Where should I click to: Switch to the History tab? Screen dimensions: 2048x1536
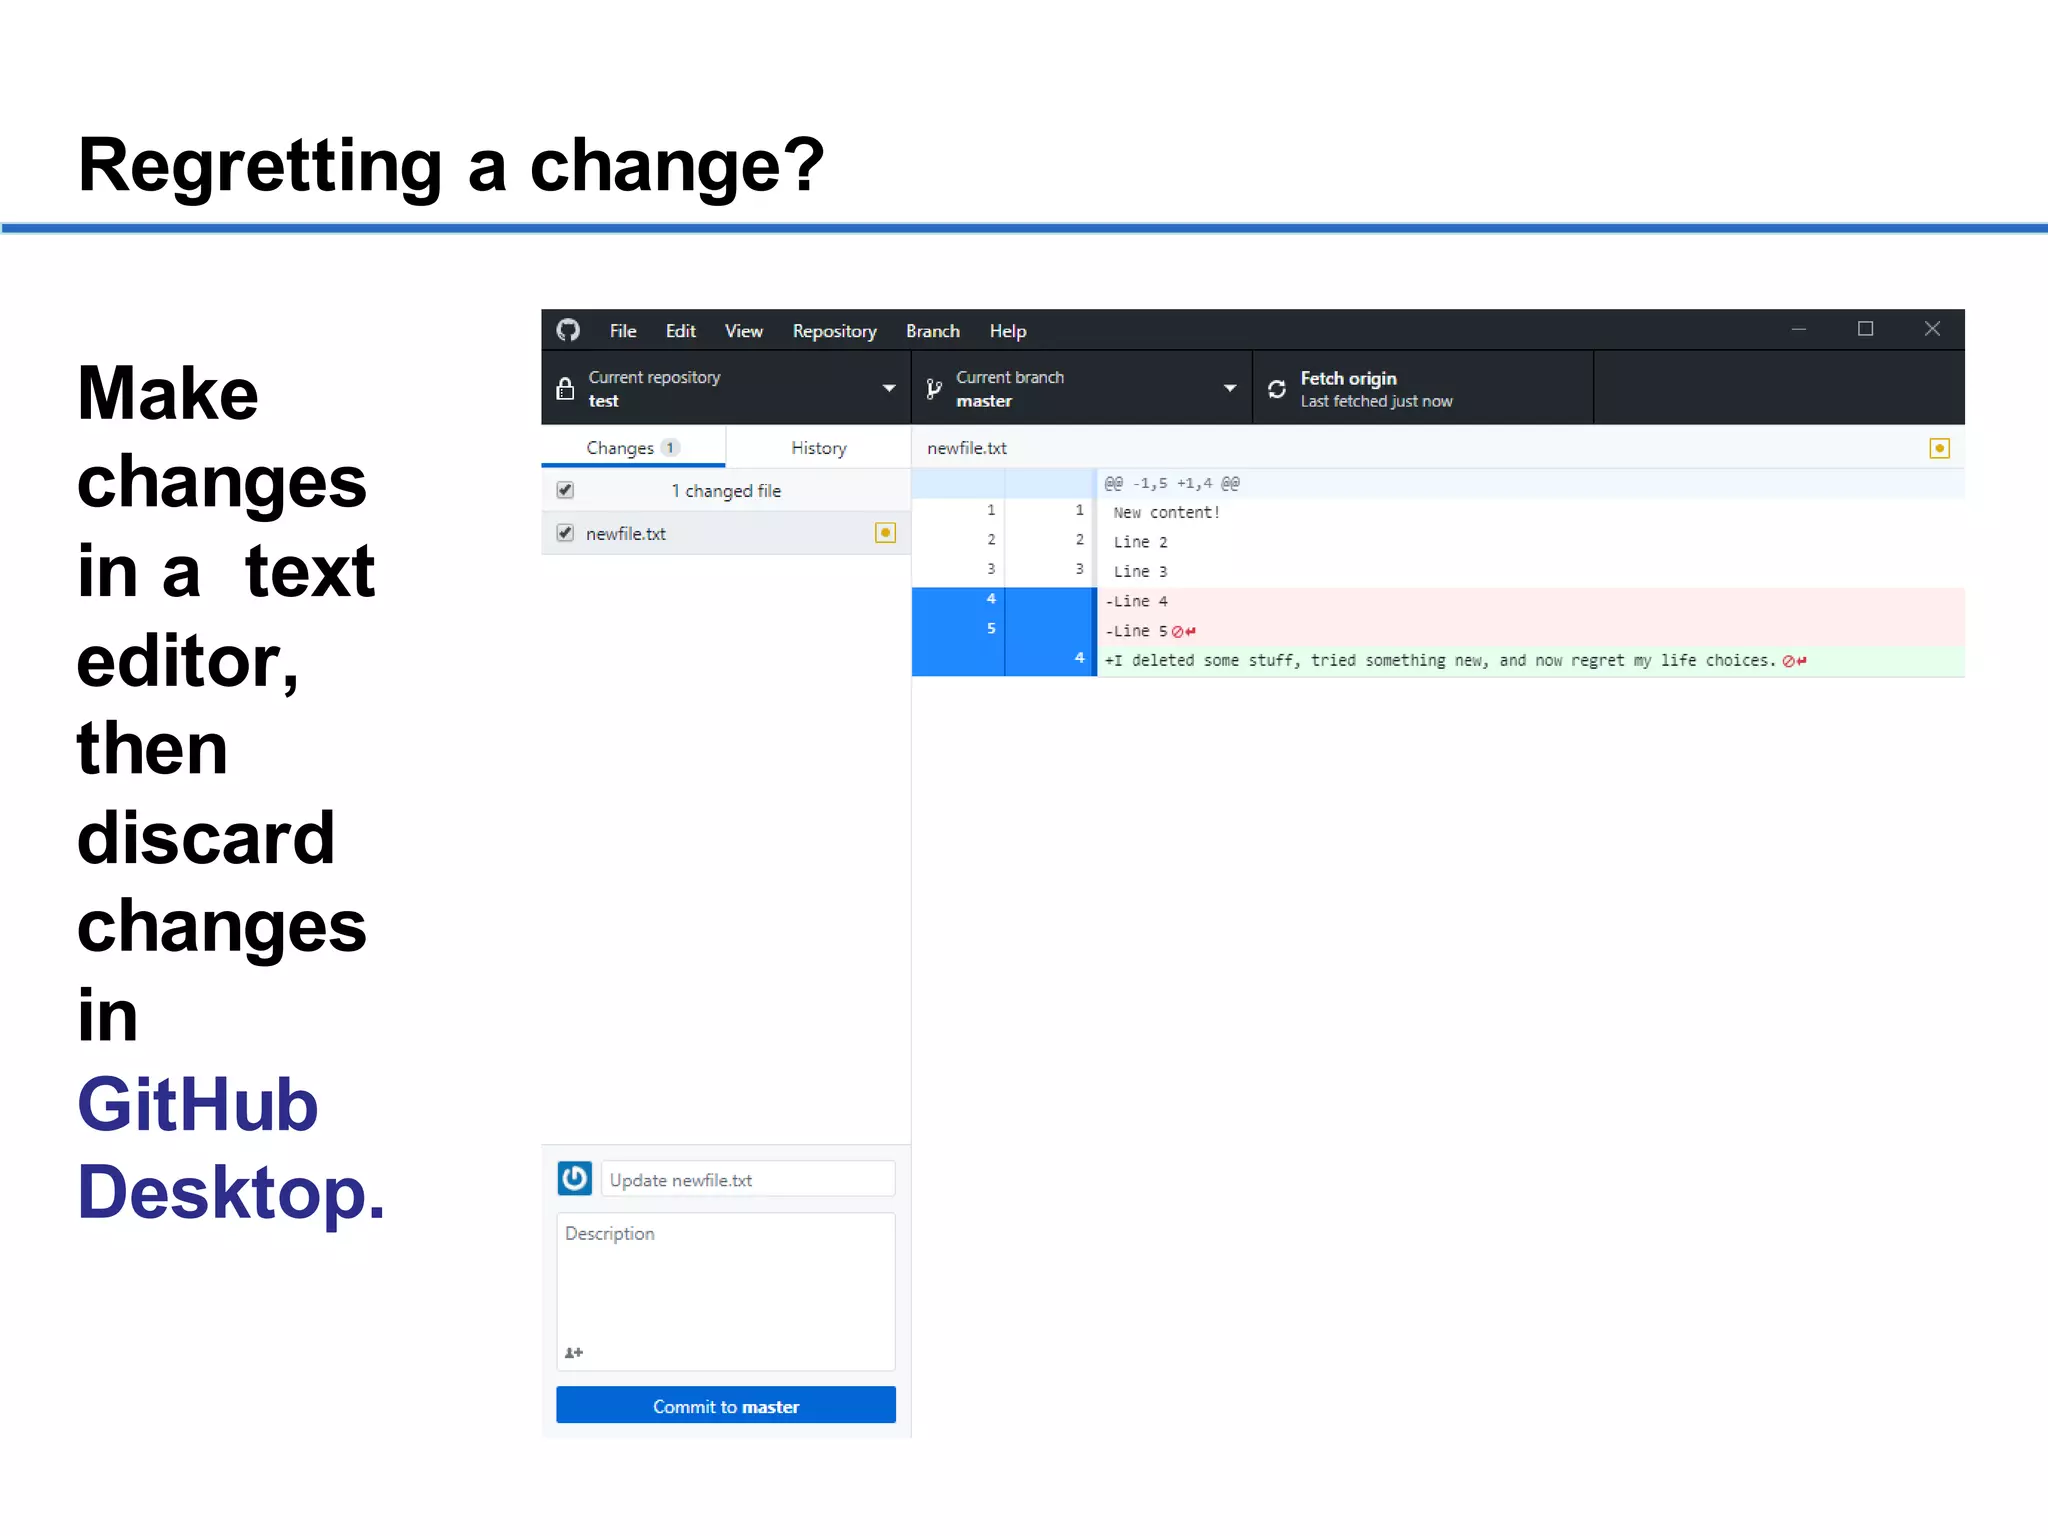pyautogui.click(x=818, y=449)
